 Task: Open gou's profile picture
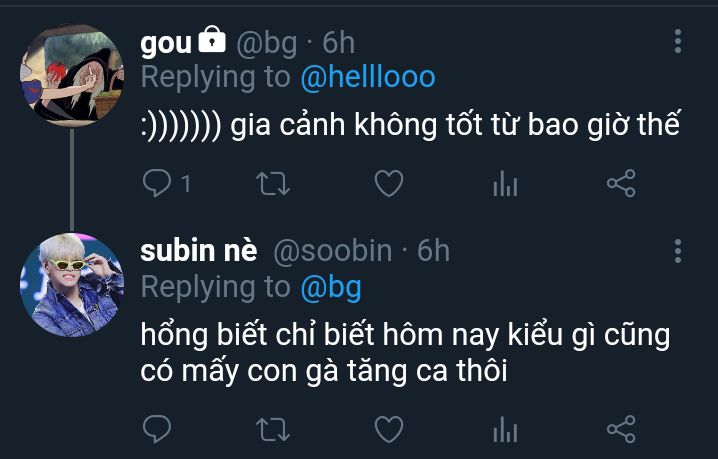[x=72, y=75]
